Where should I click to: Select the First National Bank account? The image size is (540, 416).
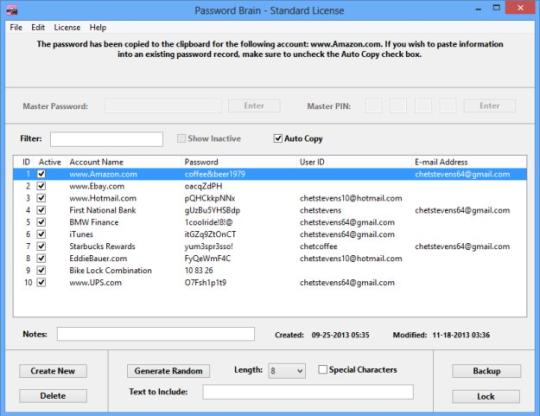click(x=102, y=210)
